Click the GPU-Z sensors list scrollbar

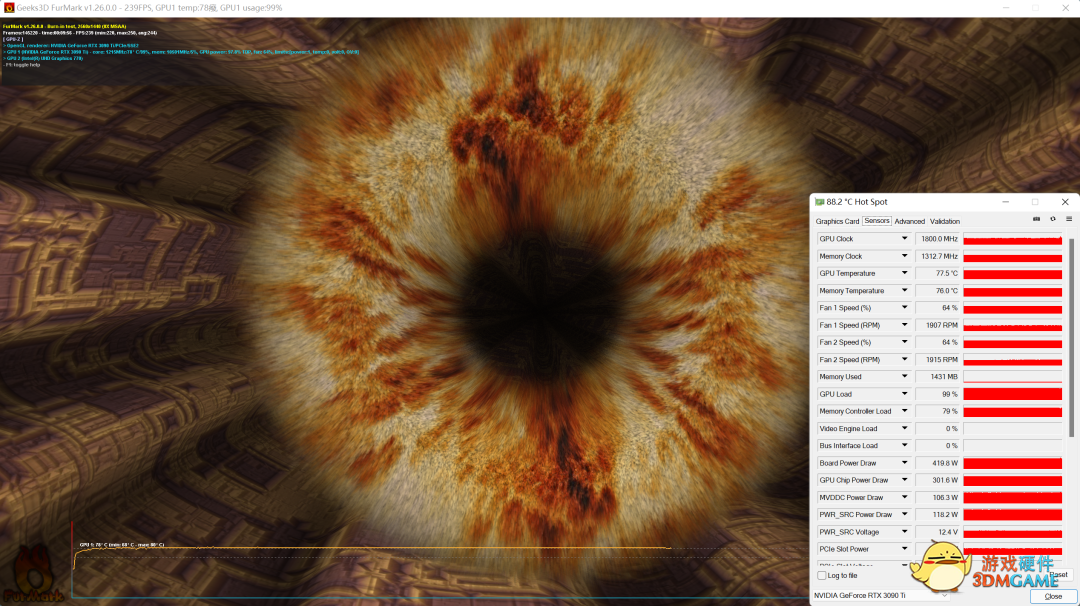click(1071, 337)
